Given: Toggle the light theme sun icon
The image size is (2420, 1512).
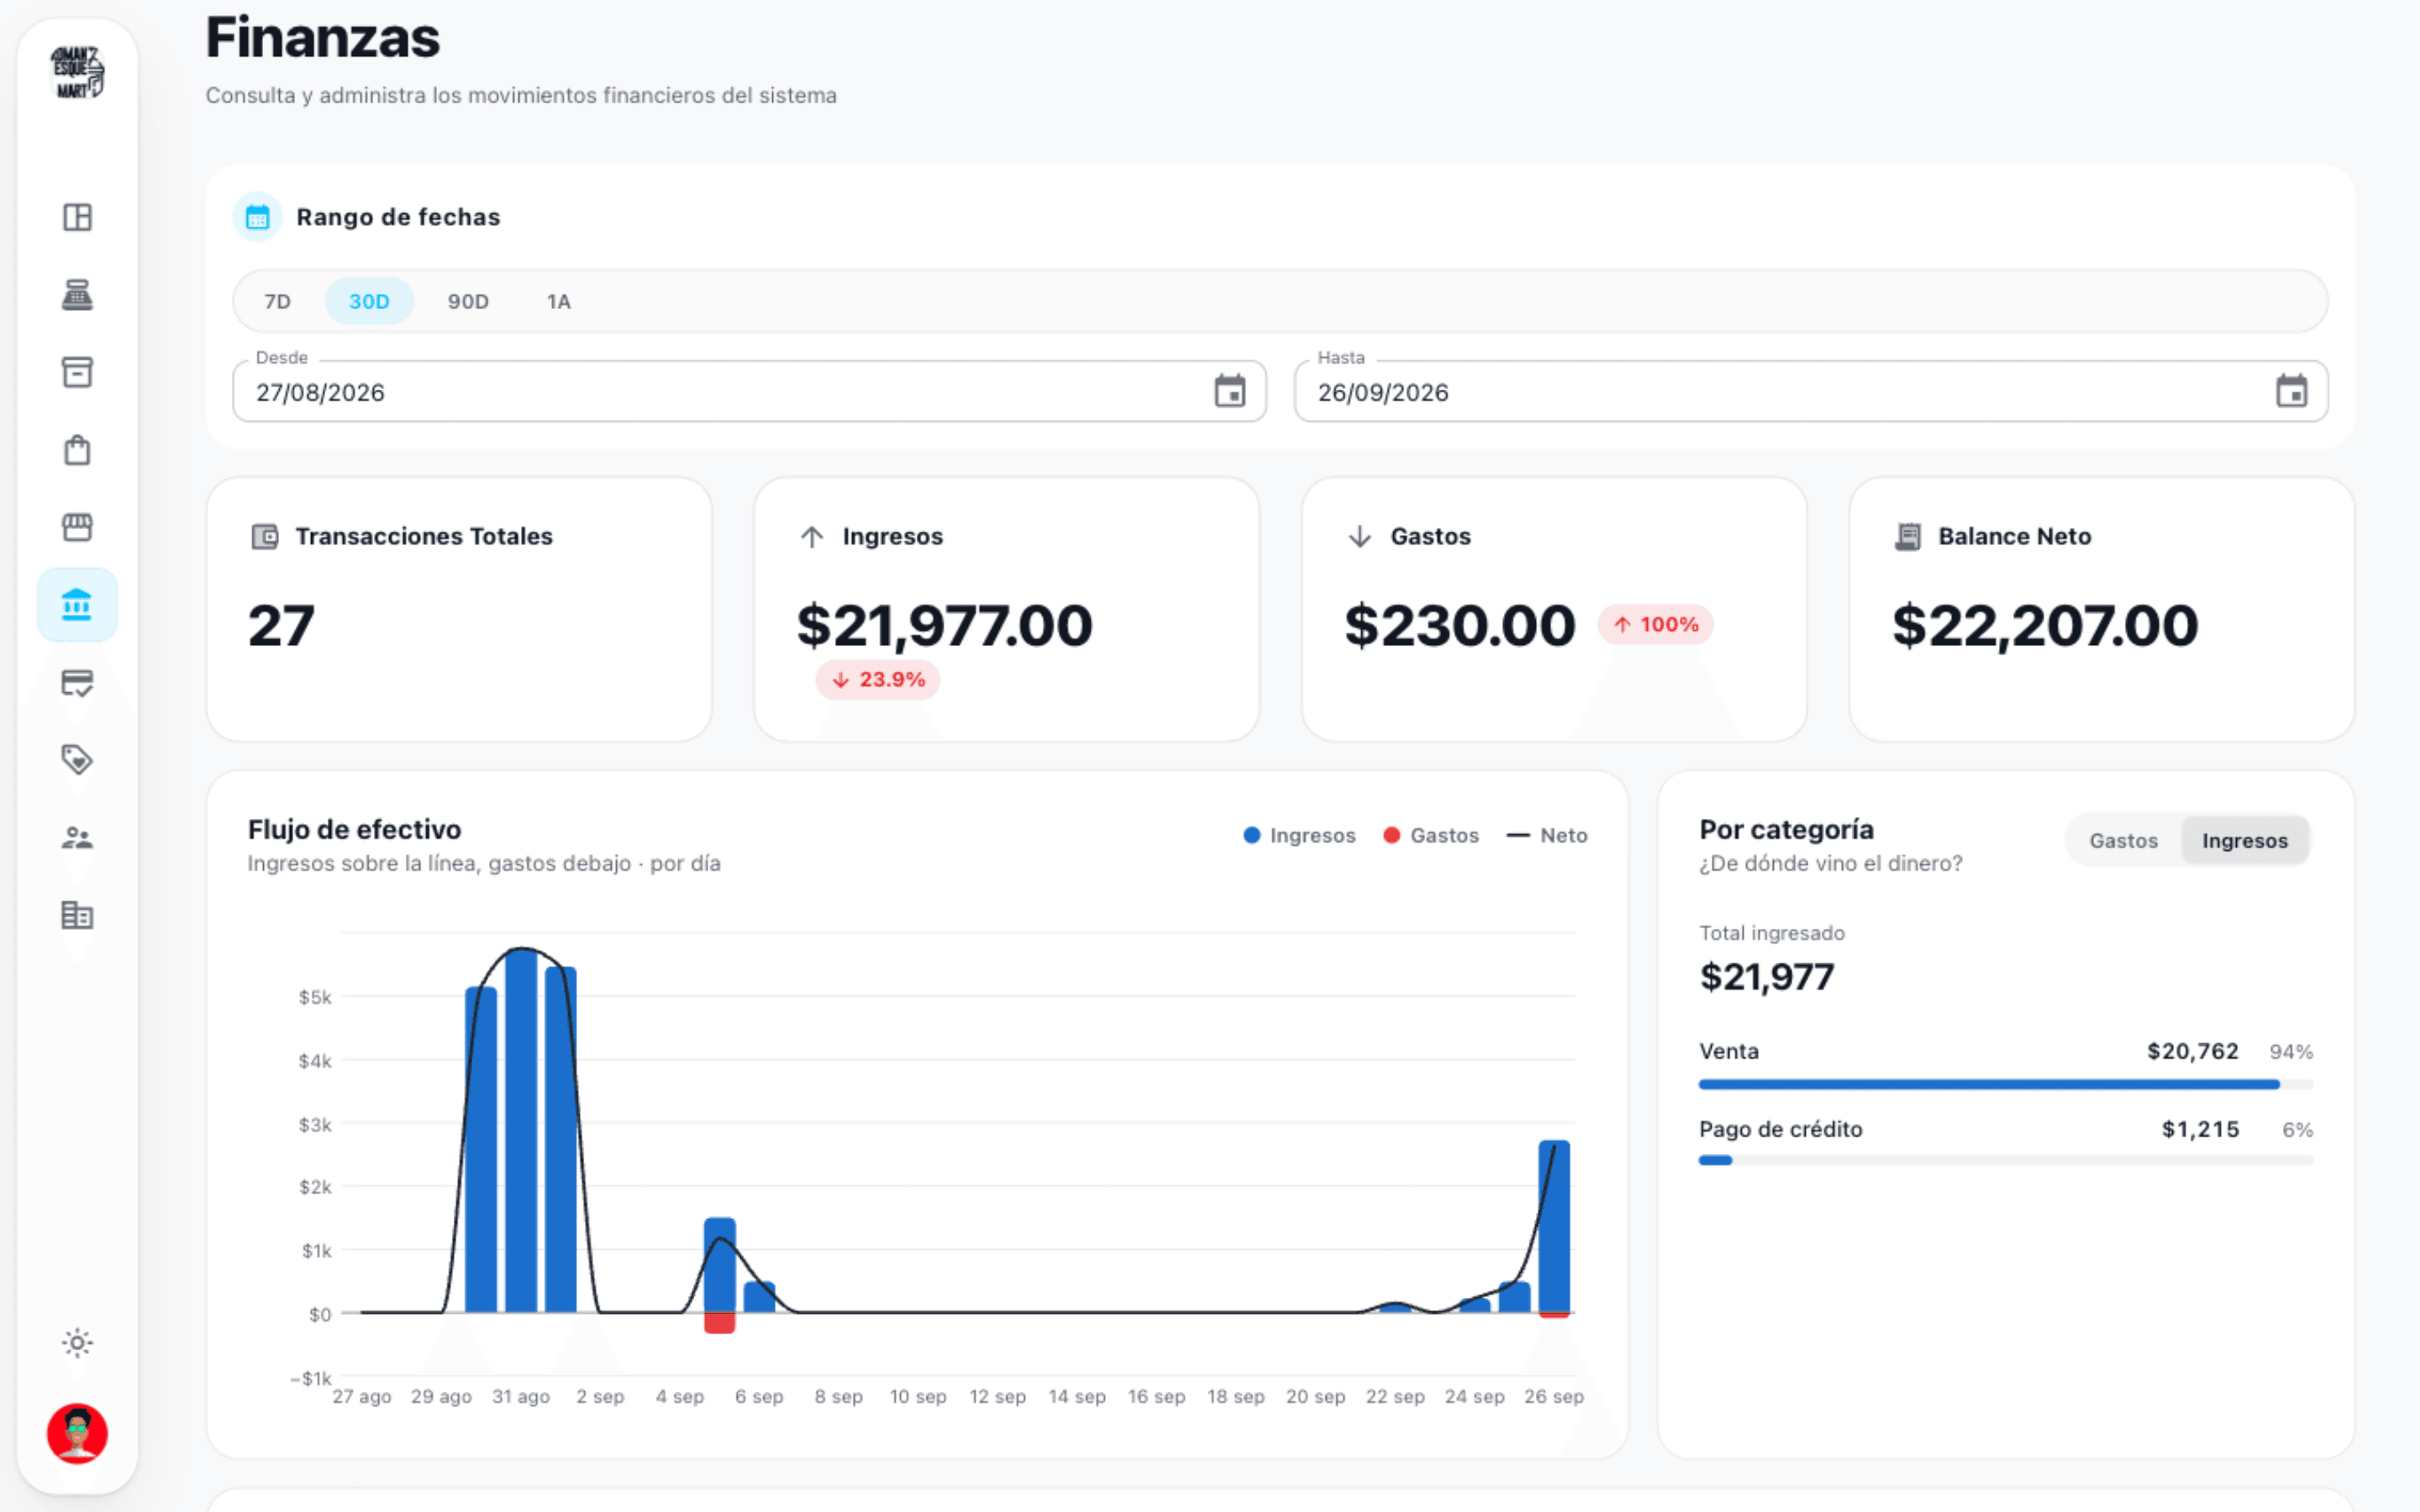Looking at the screenshot, I should point(77,1343).
